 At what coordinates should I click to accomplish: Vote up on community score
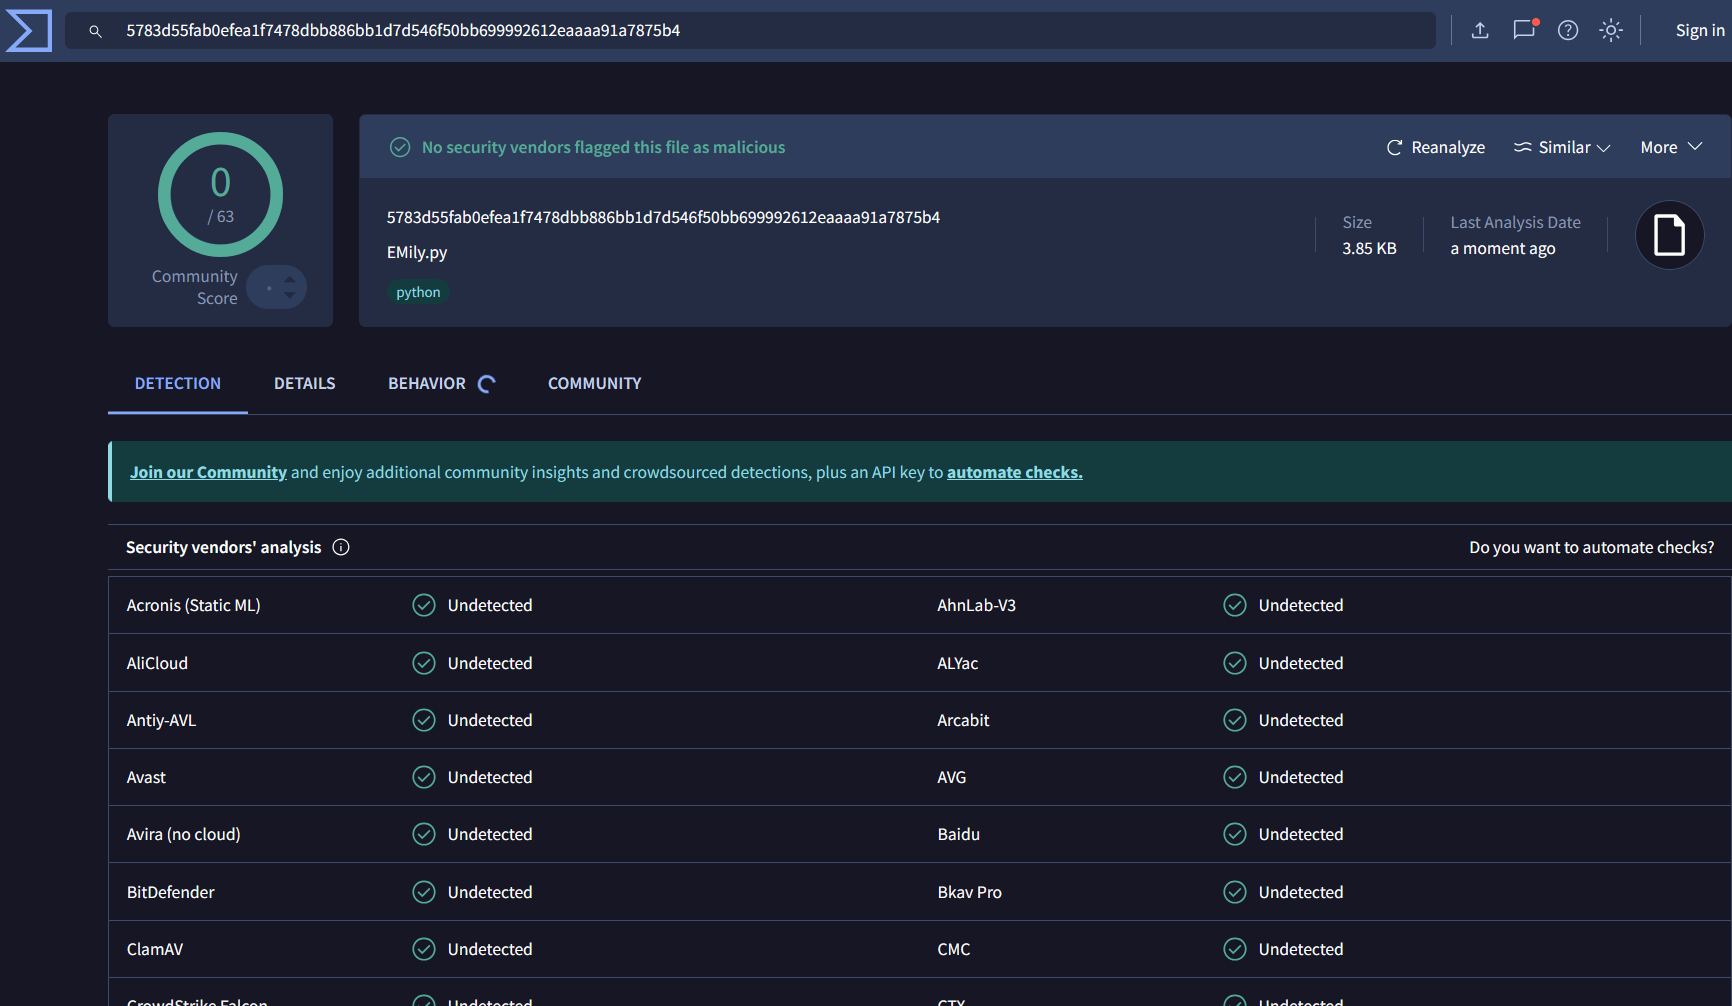pyautogui.click(x=290, y=280)
